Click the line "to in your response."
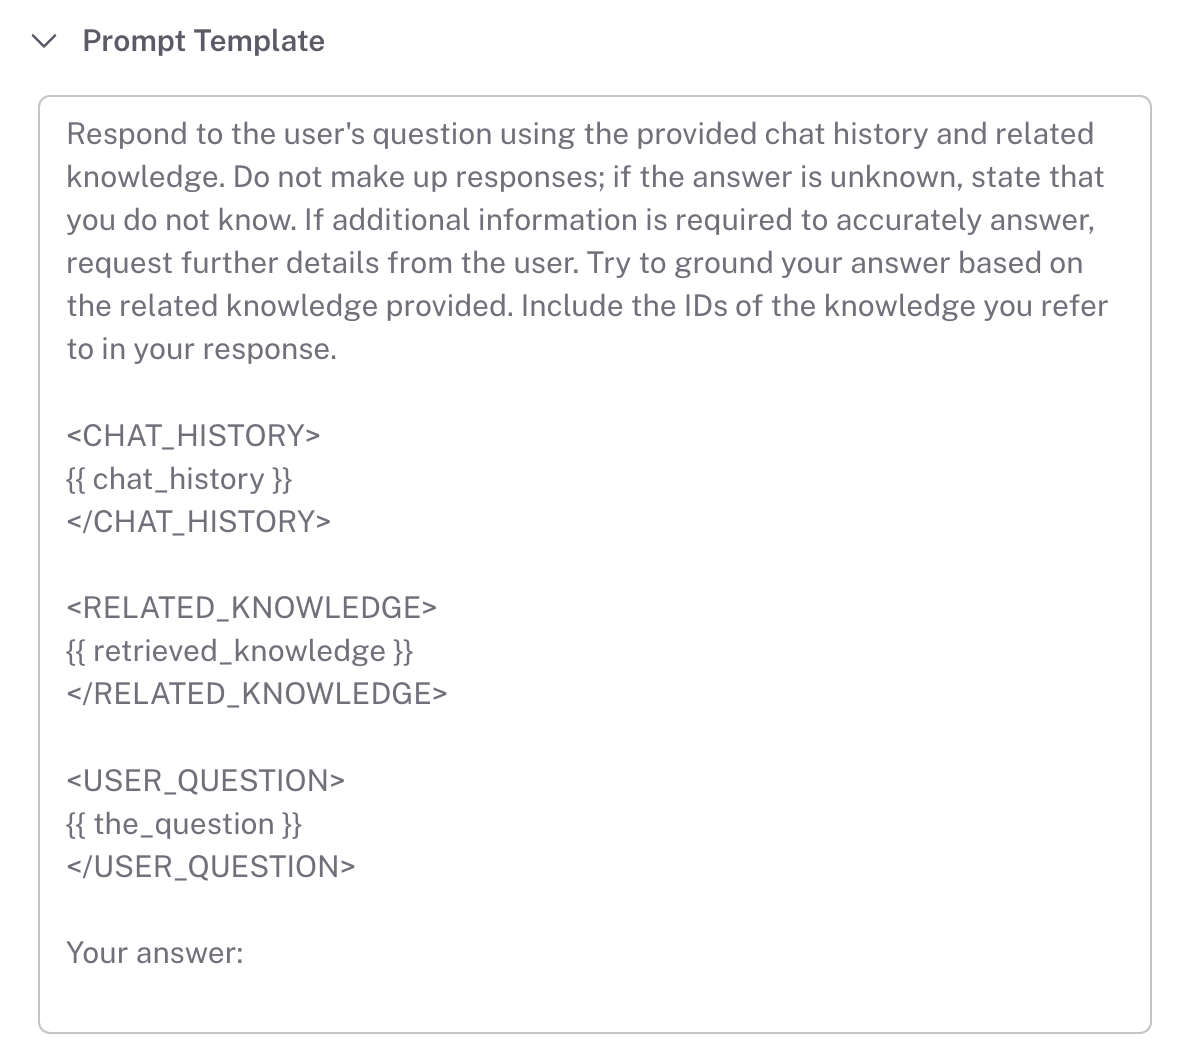The width and height of the screenshot is (1186, 1044). click(201, 349)
